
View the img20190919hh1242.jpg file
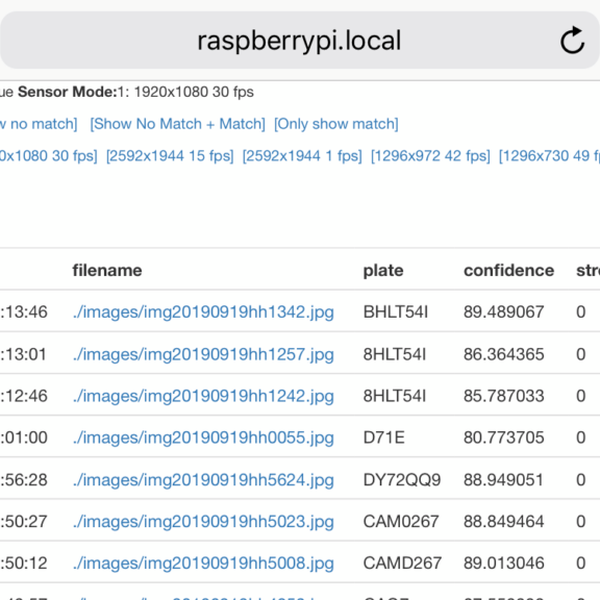(x=203, y=396)
